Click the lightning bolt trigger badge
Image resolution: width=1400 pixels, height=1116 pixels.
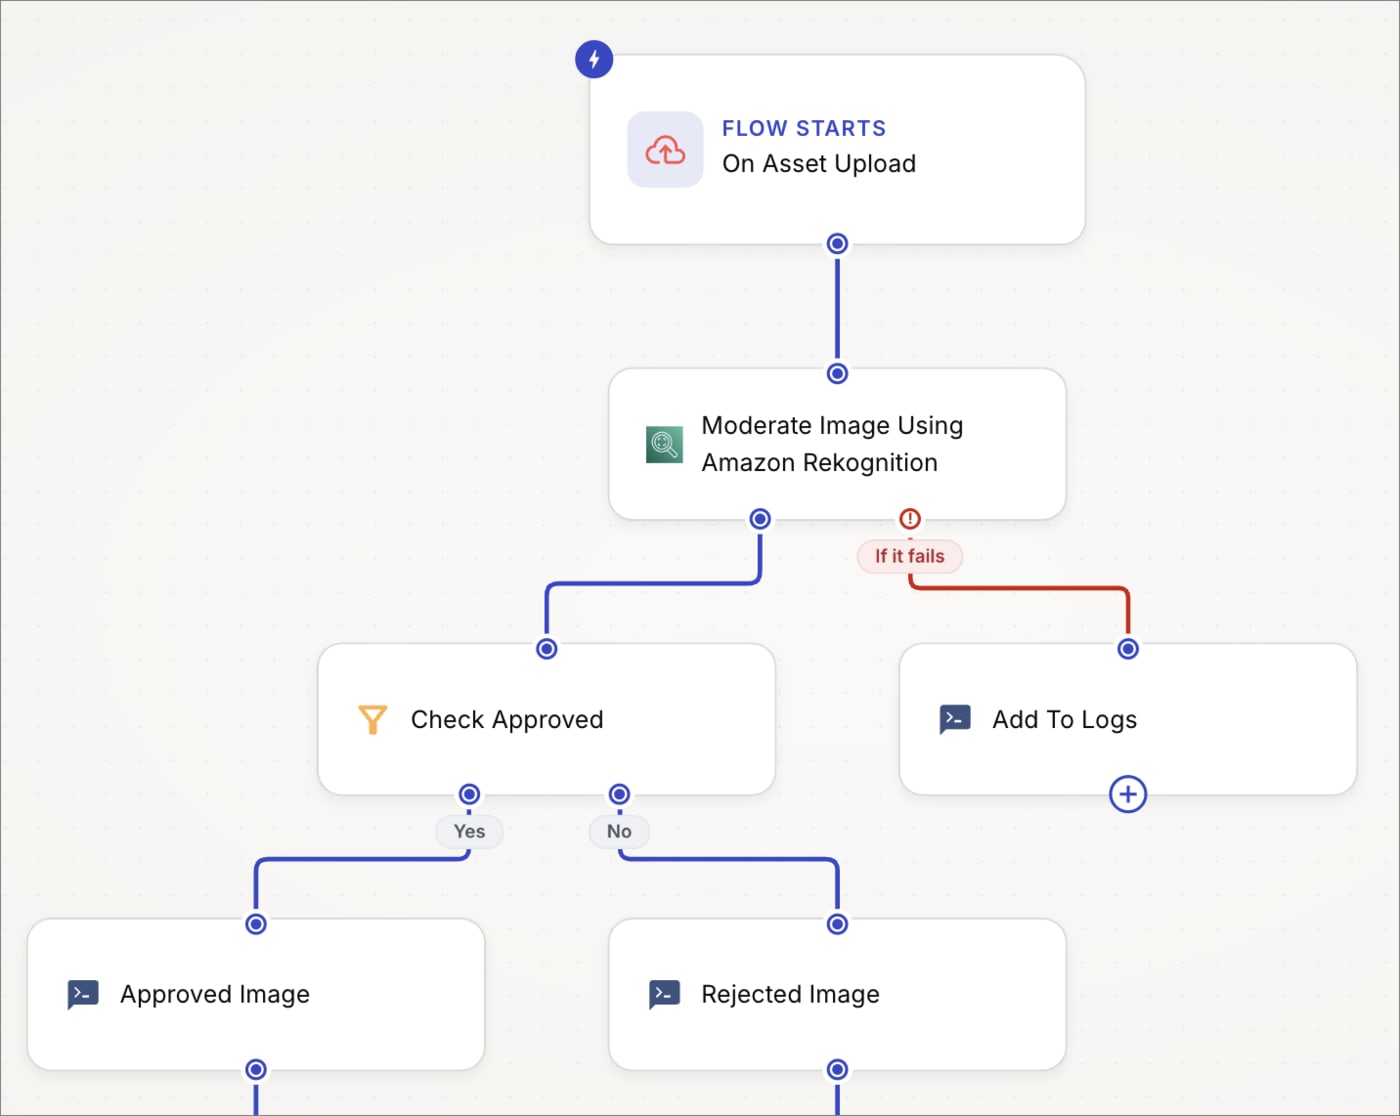tap(594, 59)
